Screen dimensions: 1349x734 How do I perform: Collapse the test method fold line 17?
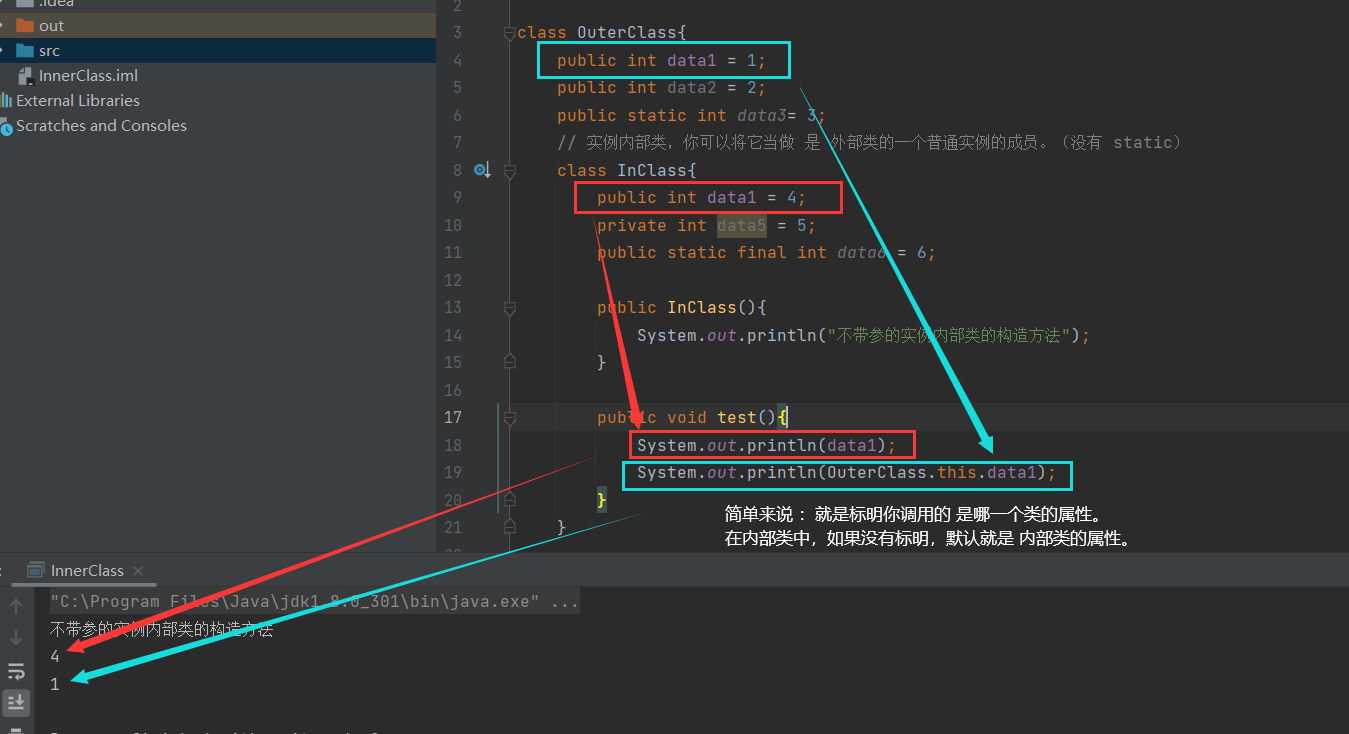click(510, 418)
